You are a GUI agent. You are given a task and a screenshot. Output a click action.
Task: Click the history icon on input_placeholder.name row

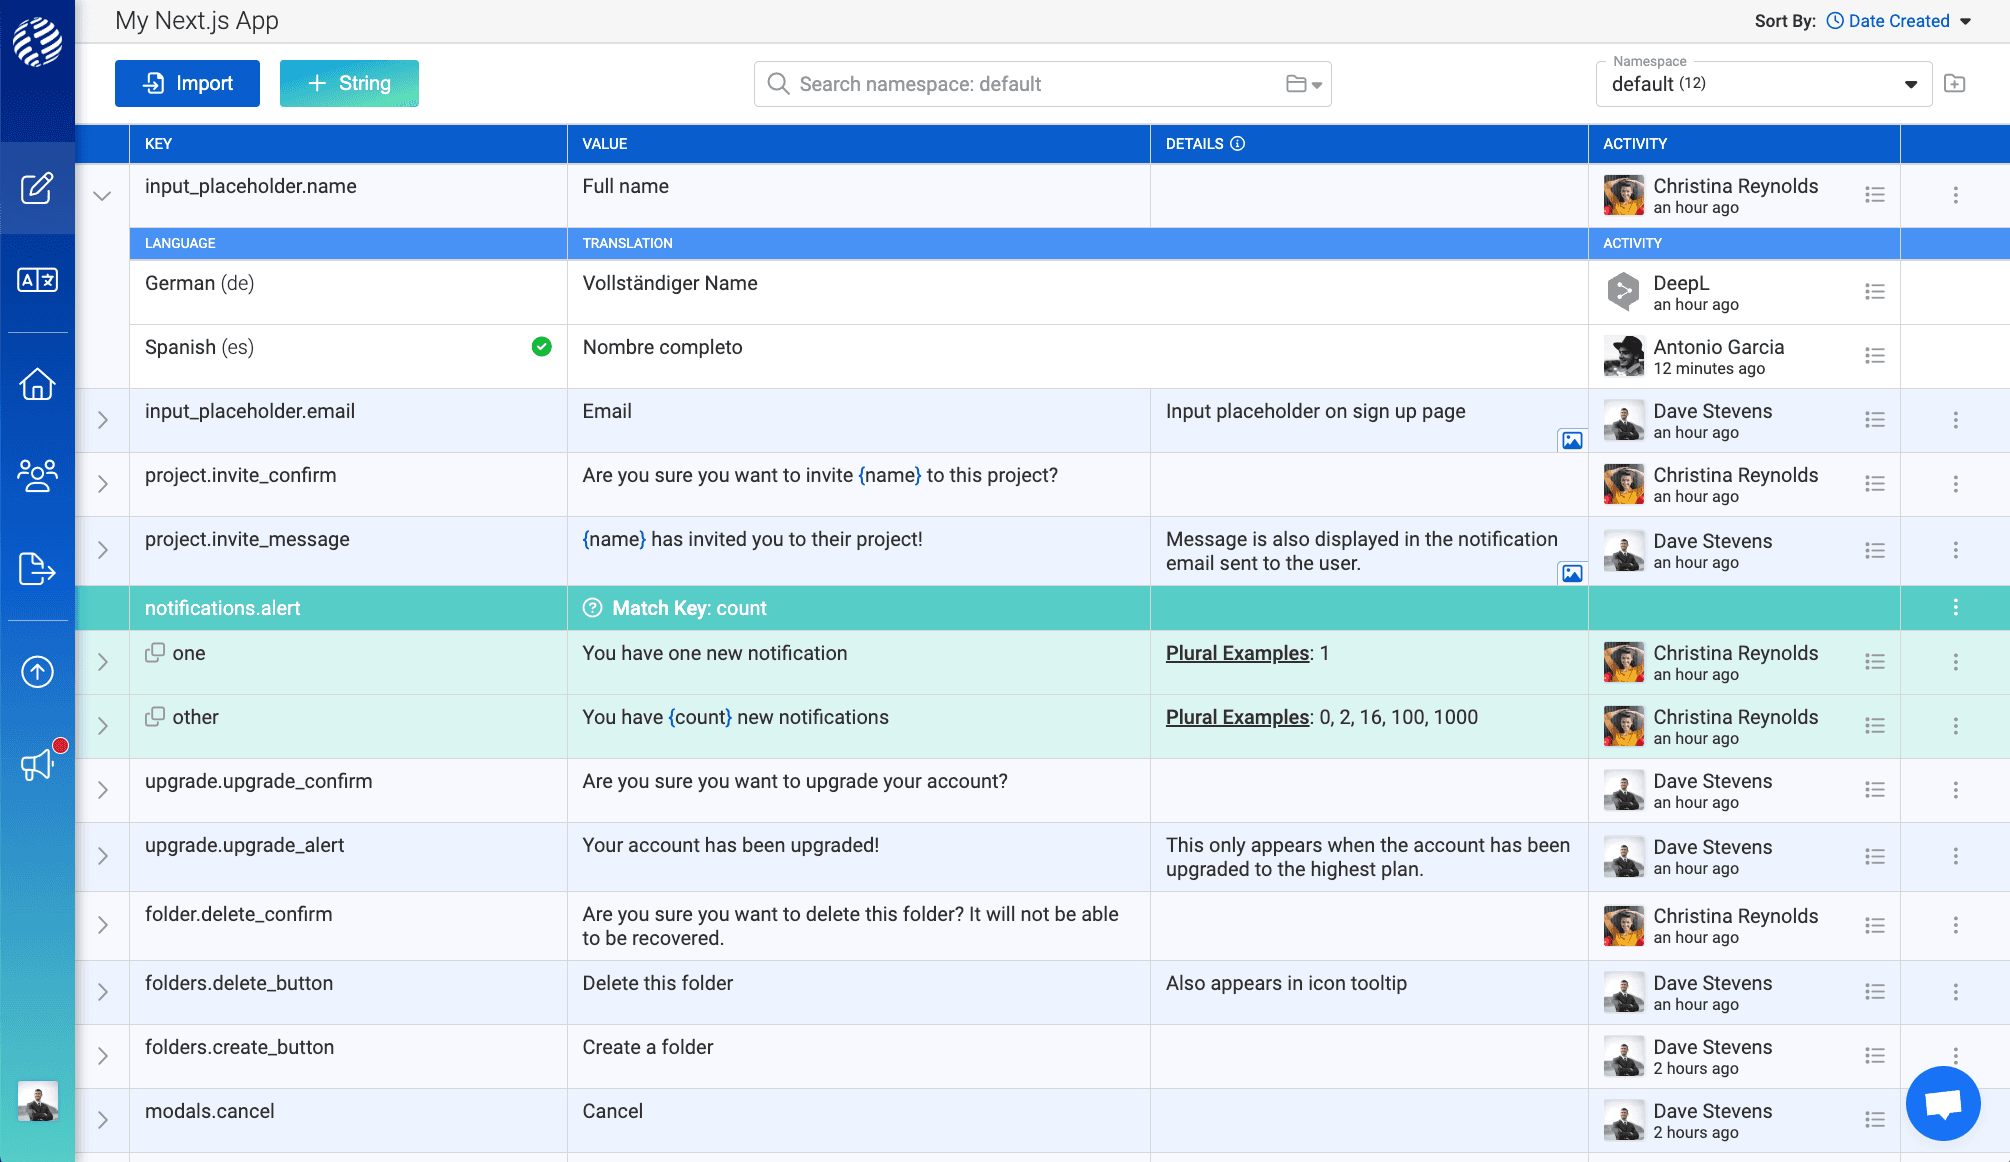1876,194
